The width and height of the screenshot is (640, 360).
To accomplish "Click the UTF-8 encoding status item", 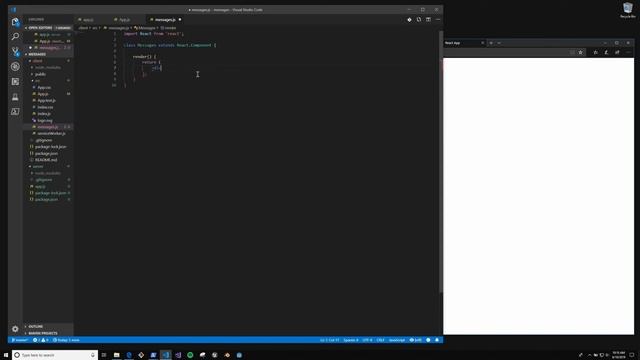I will (367, 340).
